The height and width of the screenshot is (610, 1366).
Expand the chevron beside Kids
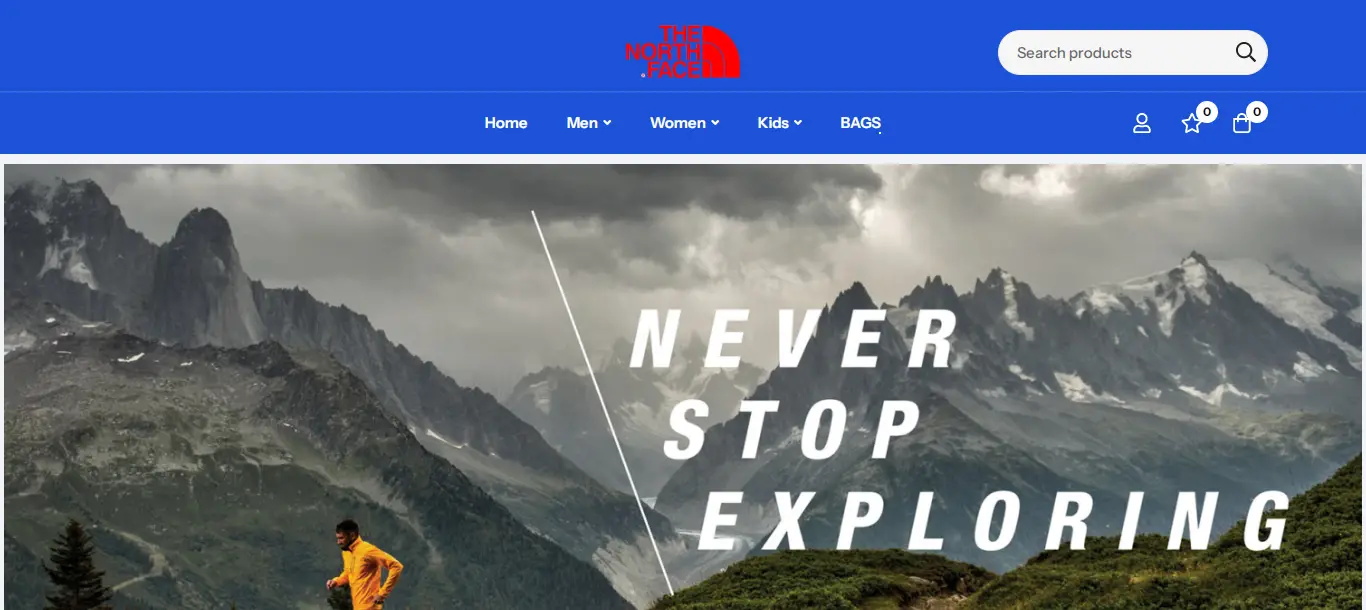point(798,123)
